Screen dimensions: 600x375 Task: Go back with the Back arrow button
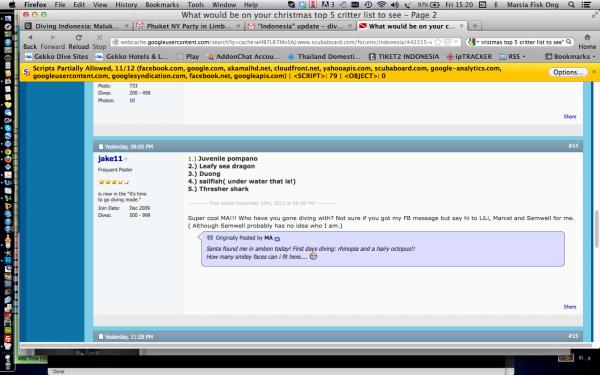pos(29,38)
